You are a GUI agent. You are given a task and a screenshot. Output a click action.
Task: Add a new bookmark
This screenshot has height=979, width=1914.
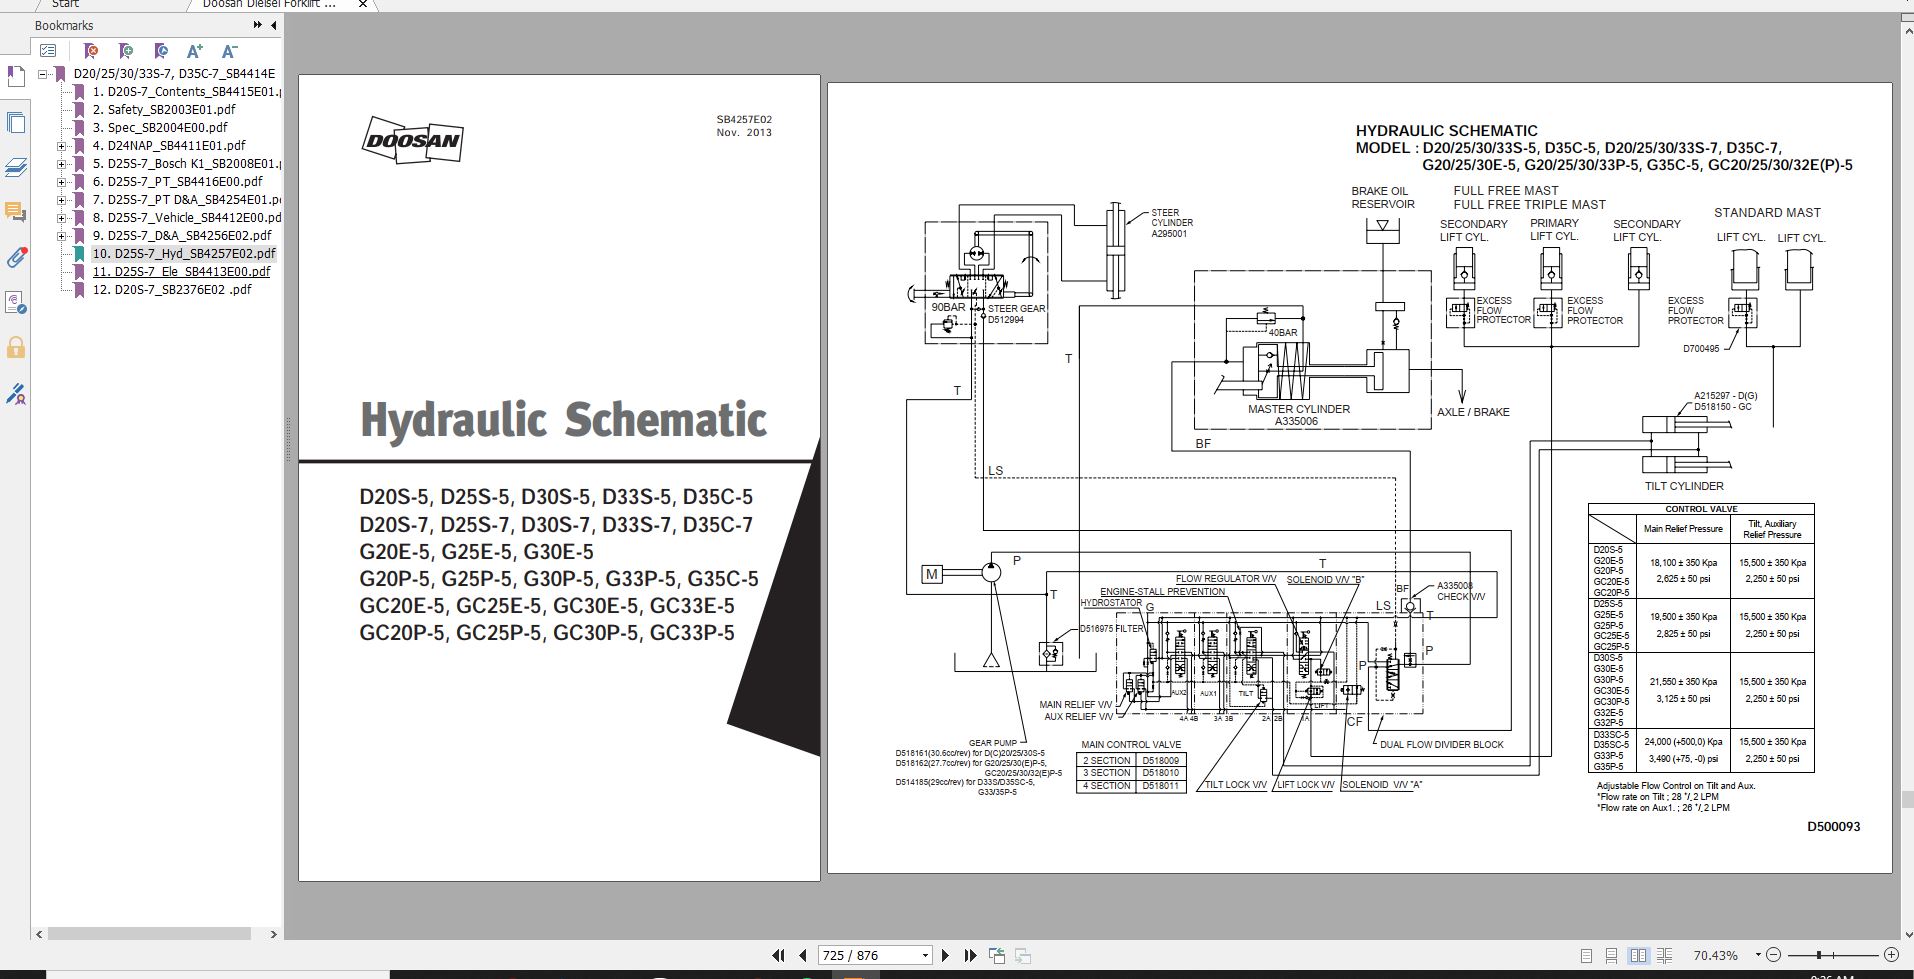125,50
